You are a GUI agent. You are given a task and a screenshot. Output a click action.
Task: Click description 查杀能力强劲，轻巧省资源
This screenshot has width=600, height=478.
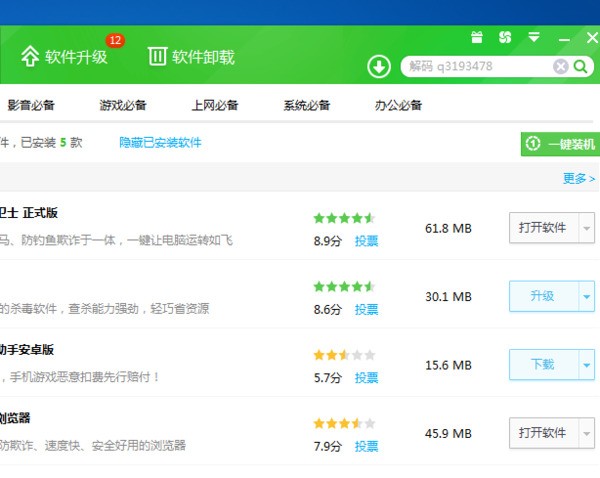pyautogui.click(x=139, y=308)
